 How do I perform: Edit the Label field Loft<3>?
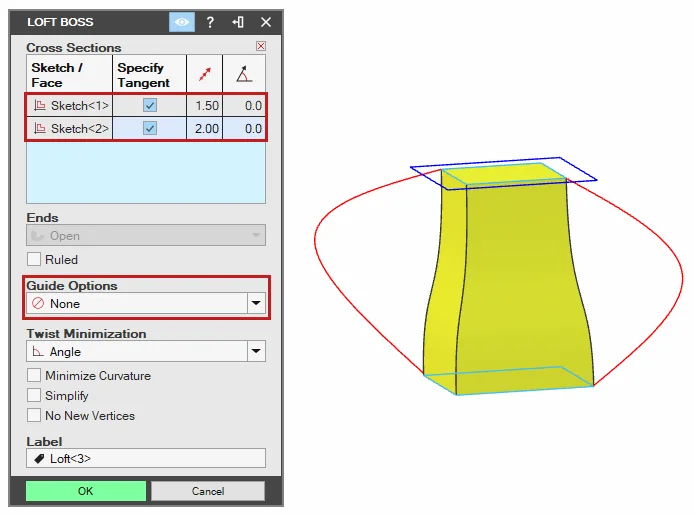146,458
